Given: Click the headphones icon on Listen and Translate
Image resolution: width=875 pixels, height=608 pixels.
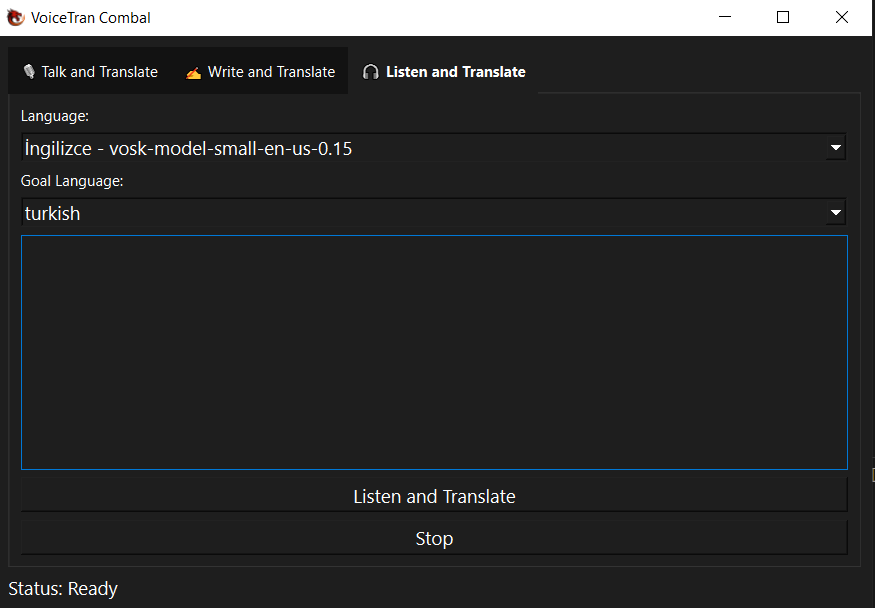Looking at the screenshot, I should click(370, 71).
